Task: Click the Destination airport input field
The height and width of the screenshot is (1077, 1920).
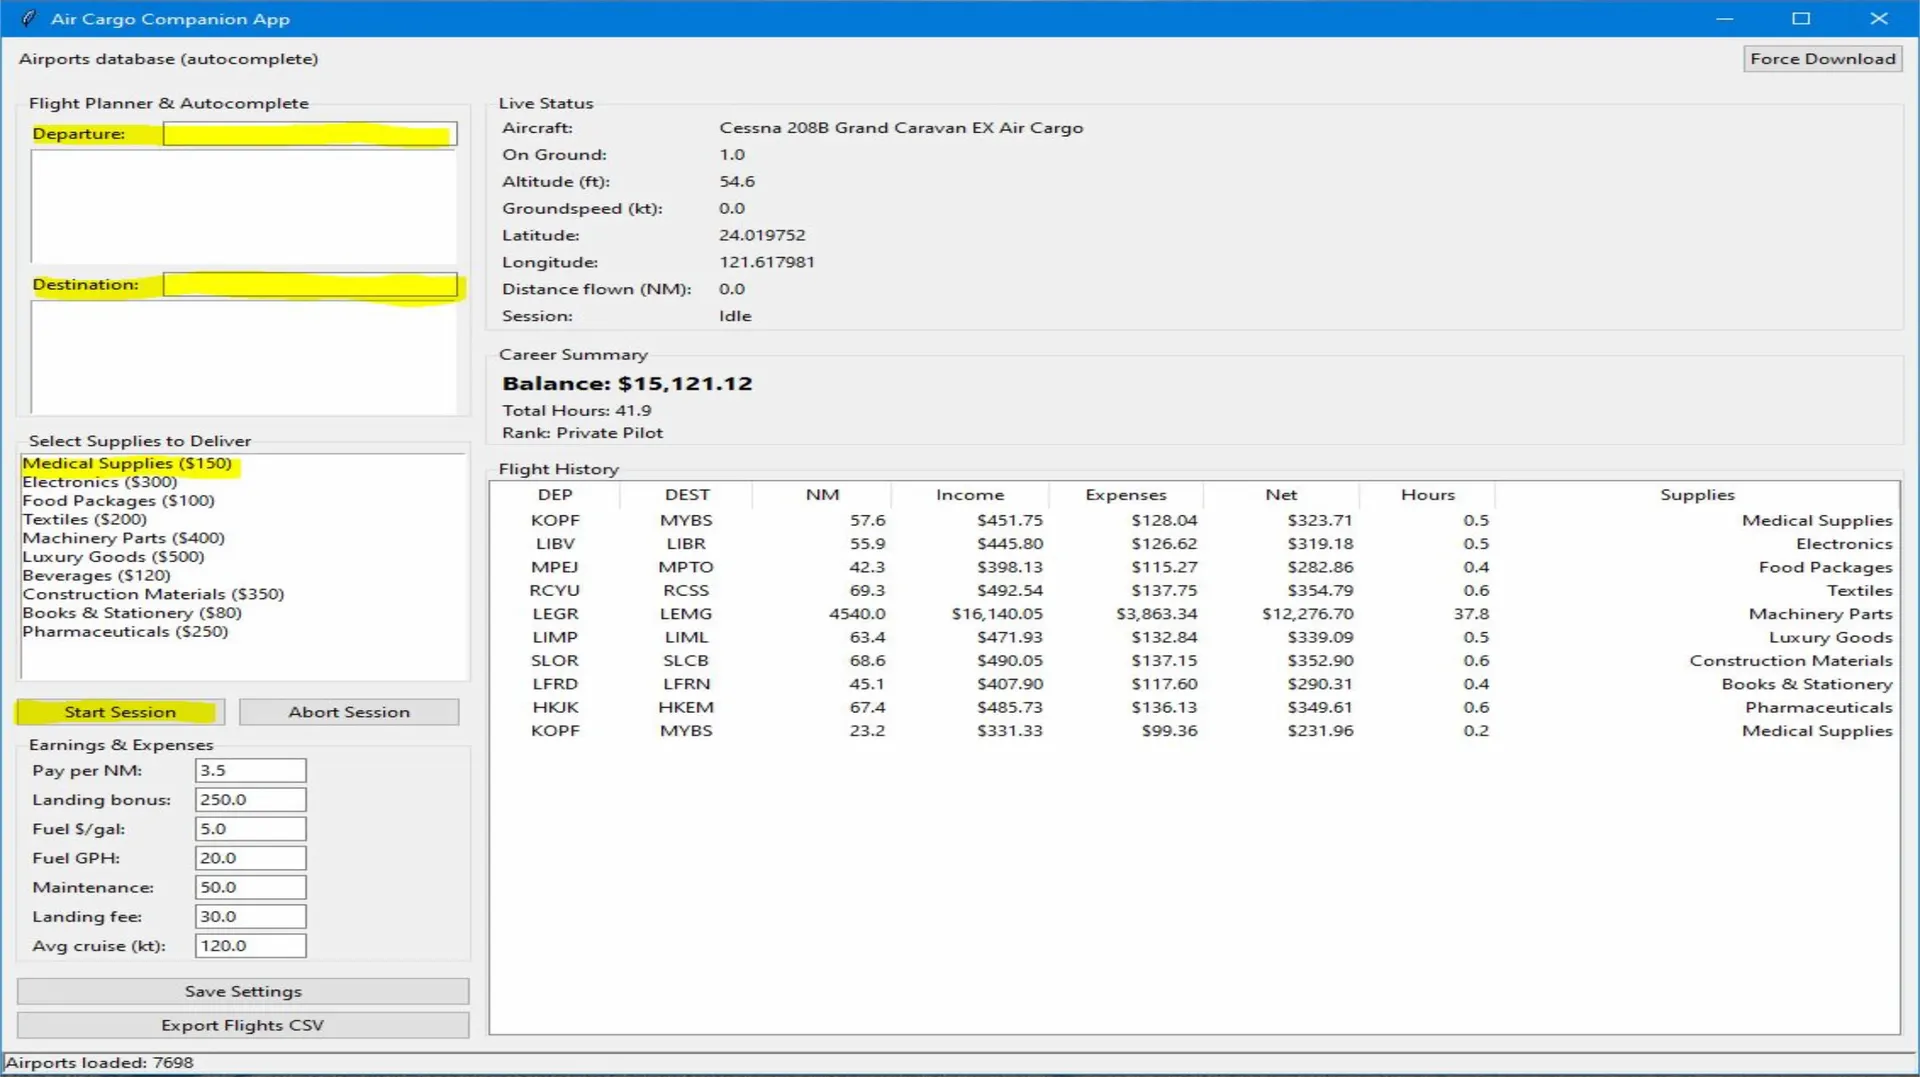Action: coord(310,285)
